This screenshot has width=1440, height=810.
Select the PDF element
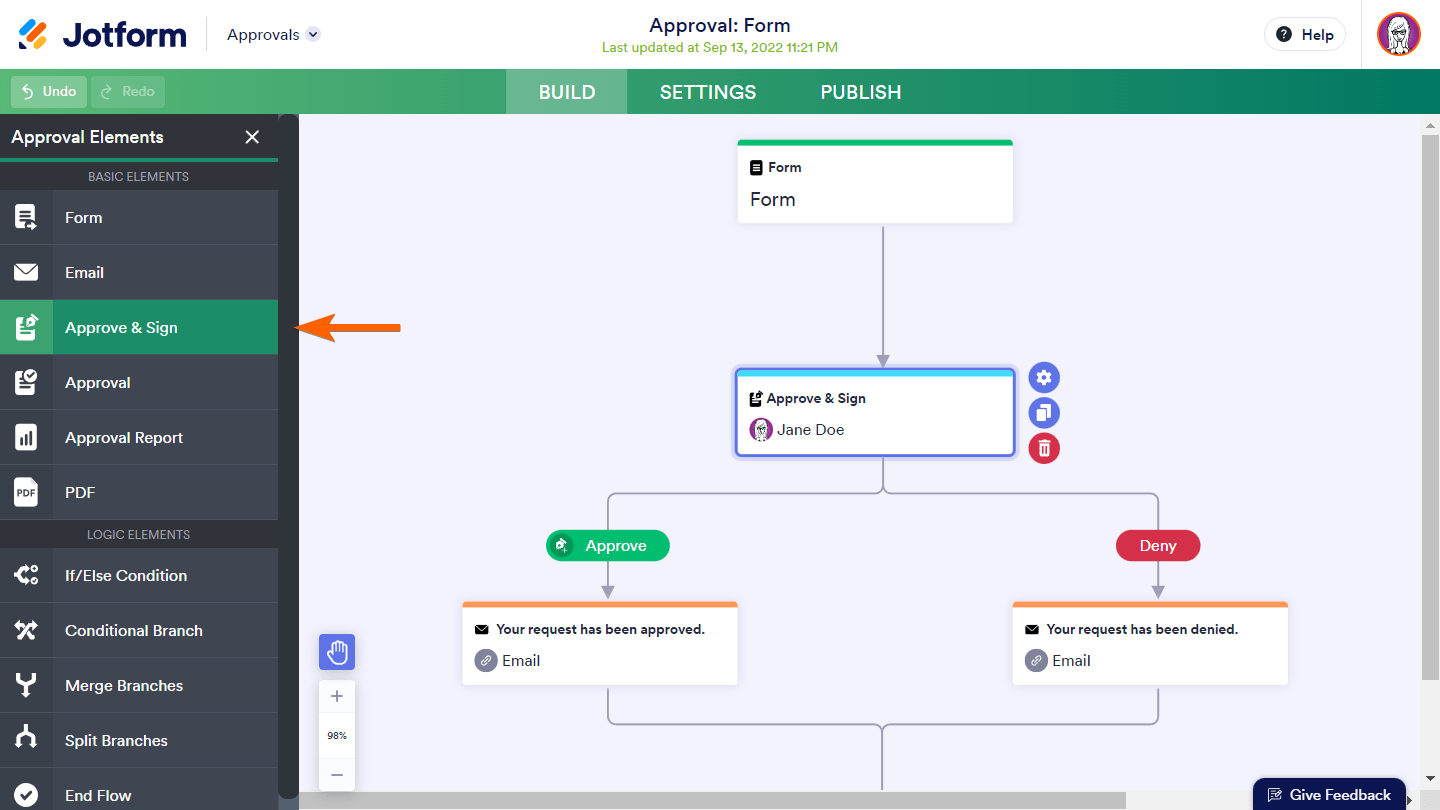coord(139,492)
